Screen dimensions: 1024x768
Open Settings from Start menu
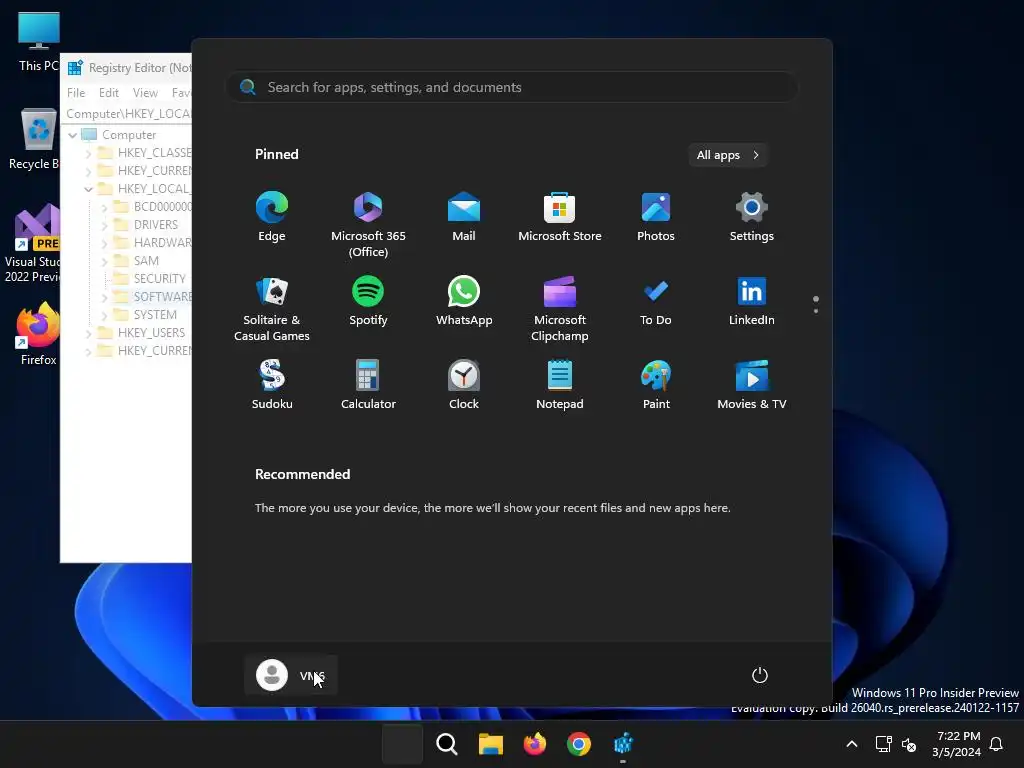[x=752, y=217]
